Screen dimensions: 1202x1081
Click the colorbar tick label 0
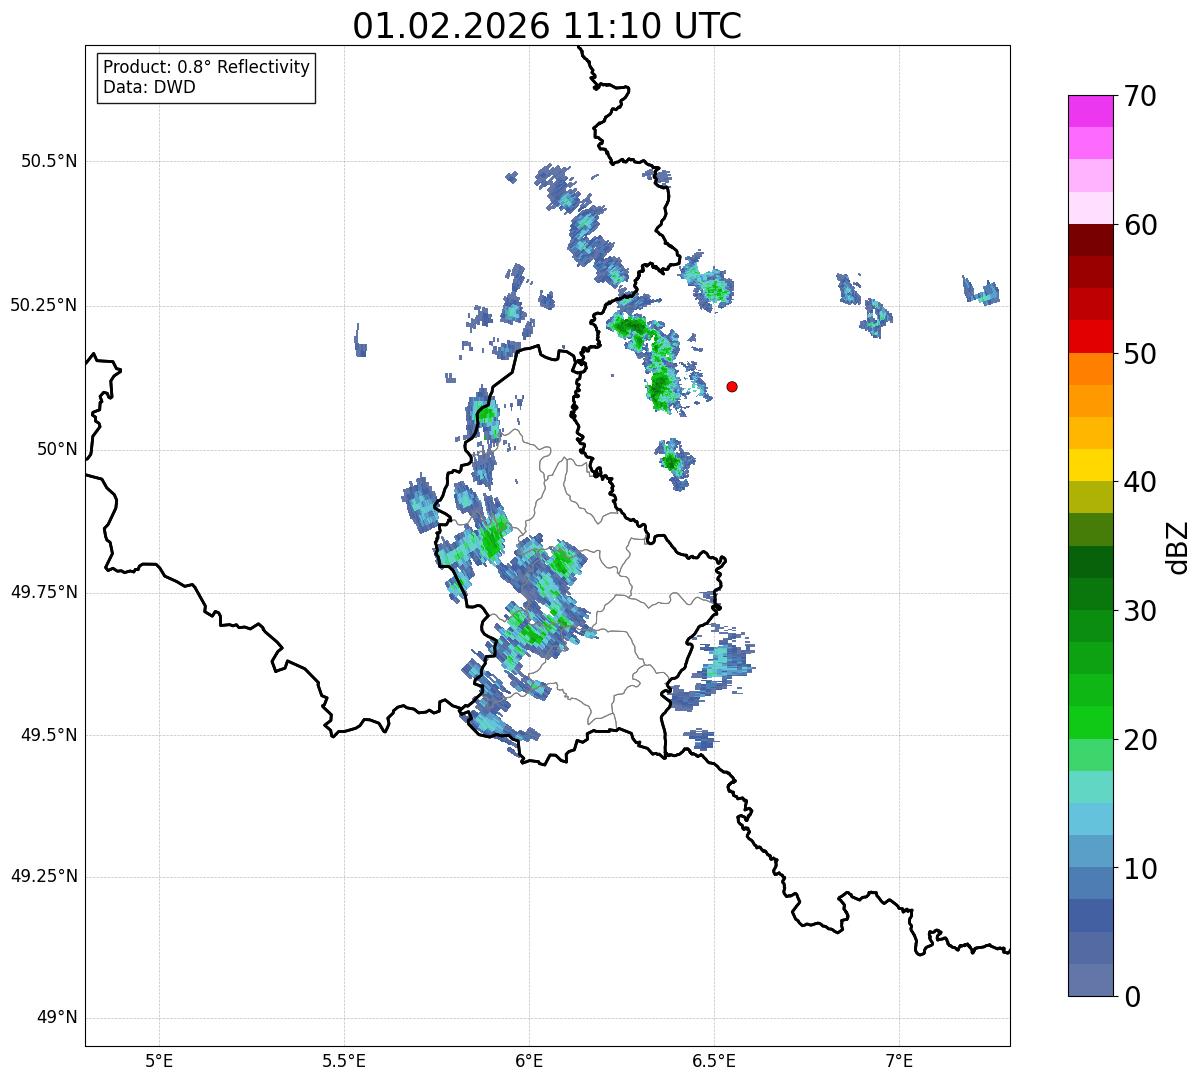(x=1132, y=997)
